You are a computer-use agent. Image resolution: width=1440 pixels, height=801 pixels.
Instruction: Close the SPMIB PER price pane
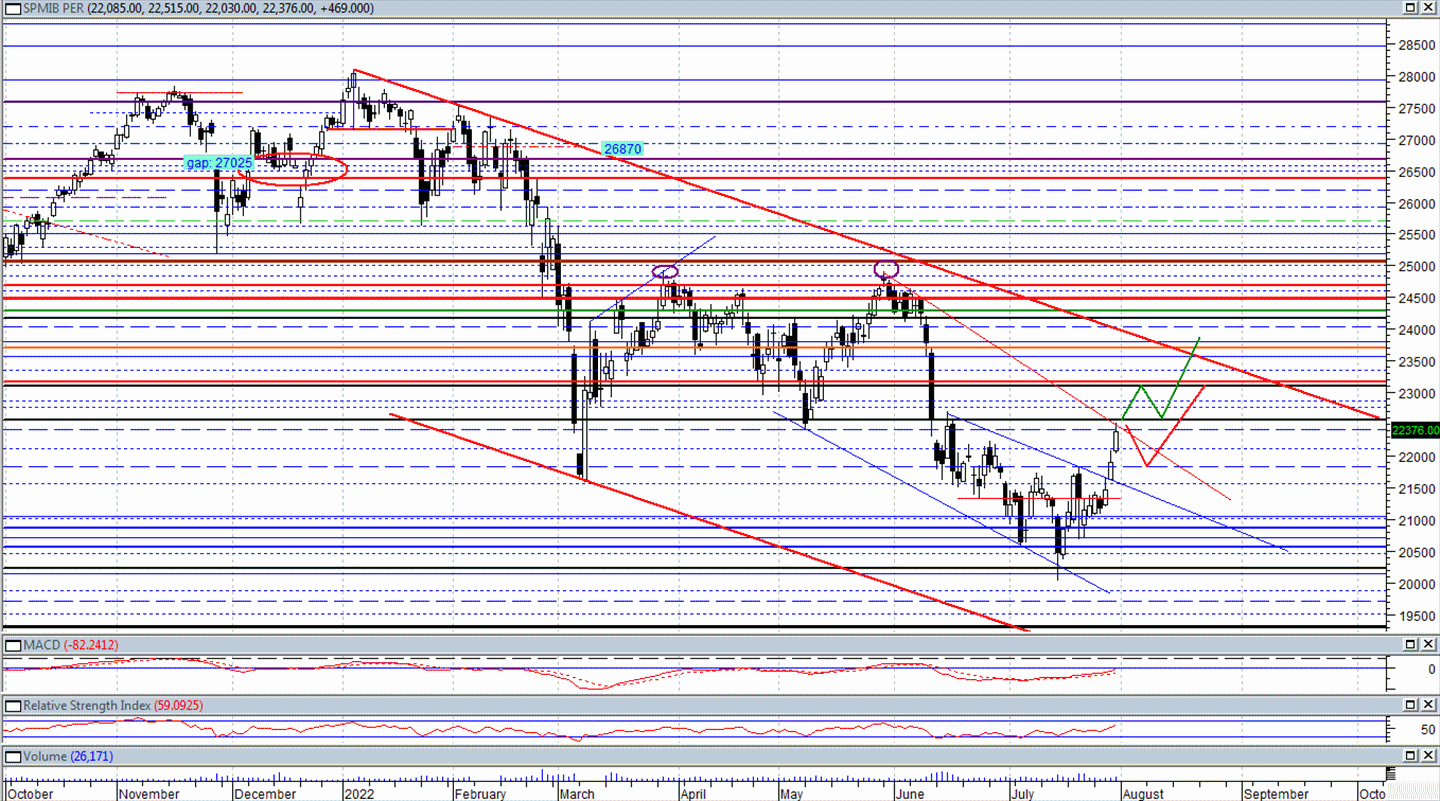click(1428, 8)
